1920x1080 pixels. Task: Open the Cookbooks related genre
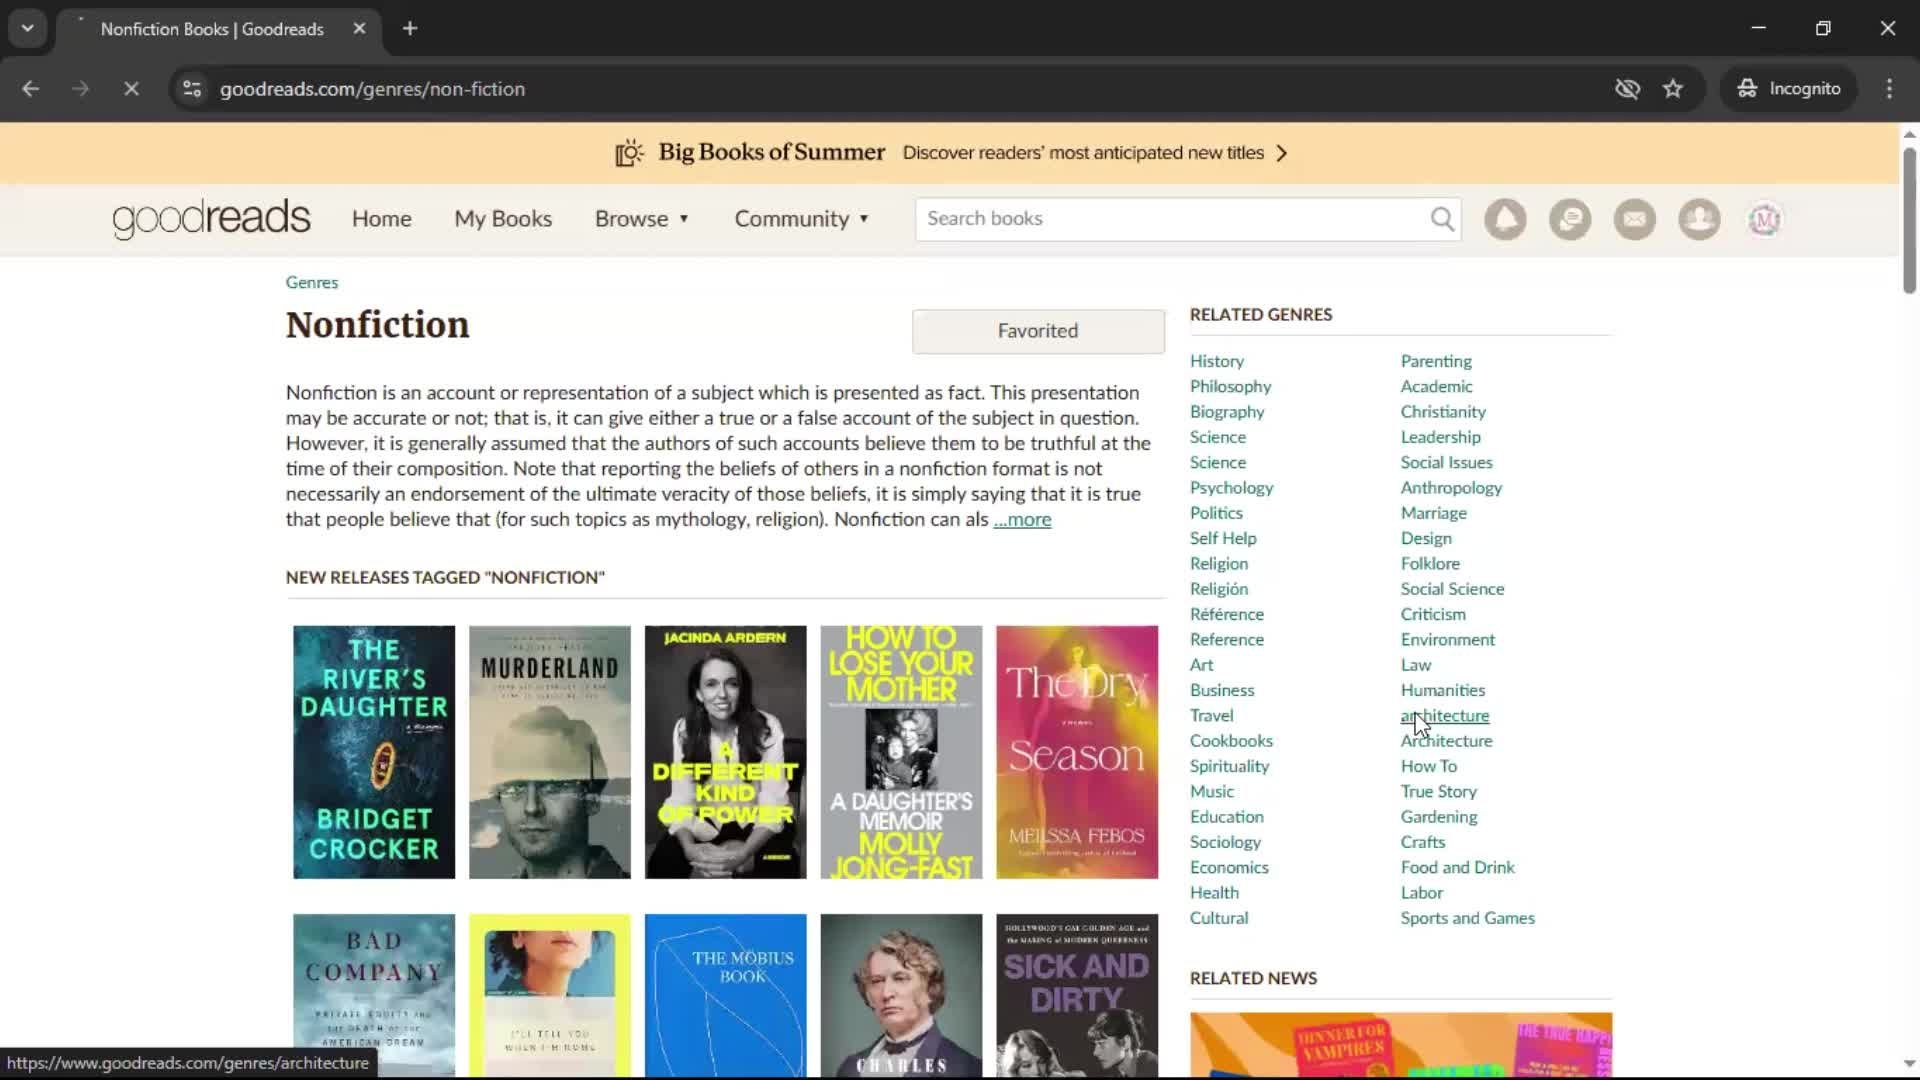click(x=1231, y=741)
